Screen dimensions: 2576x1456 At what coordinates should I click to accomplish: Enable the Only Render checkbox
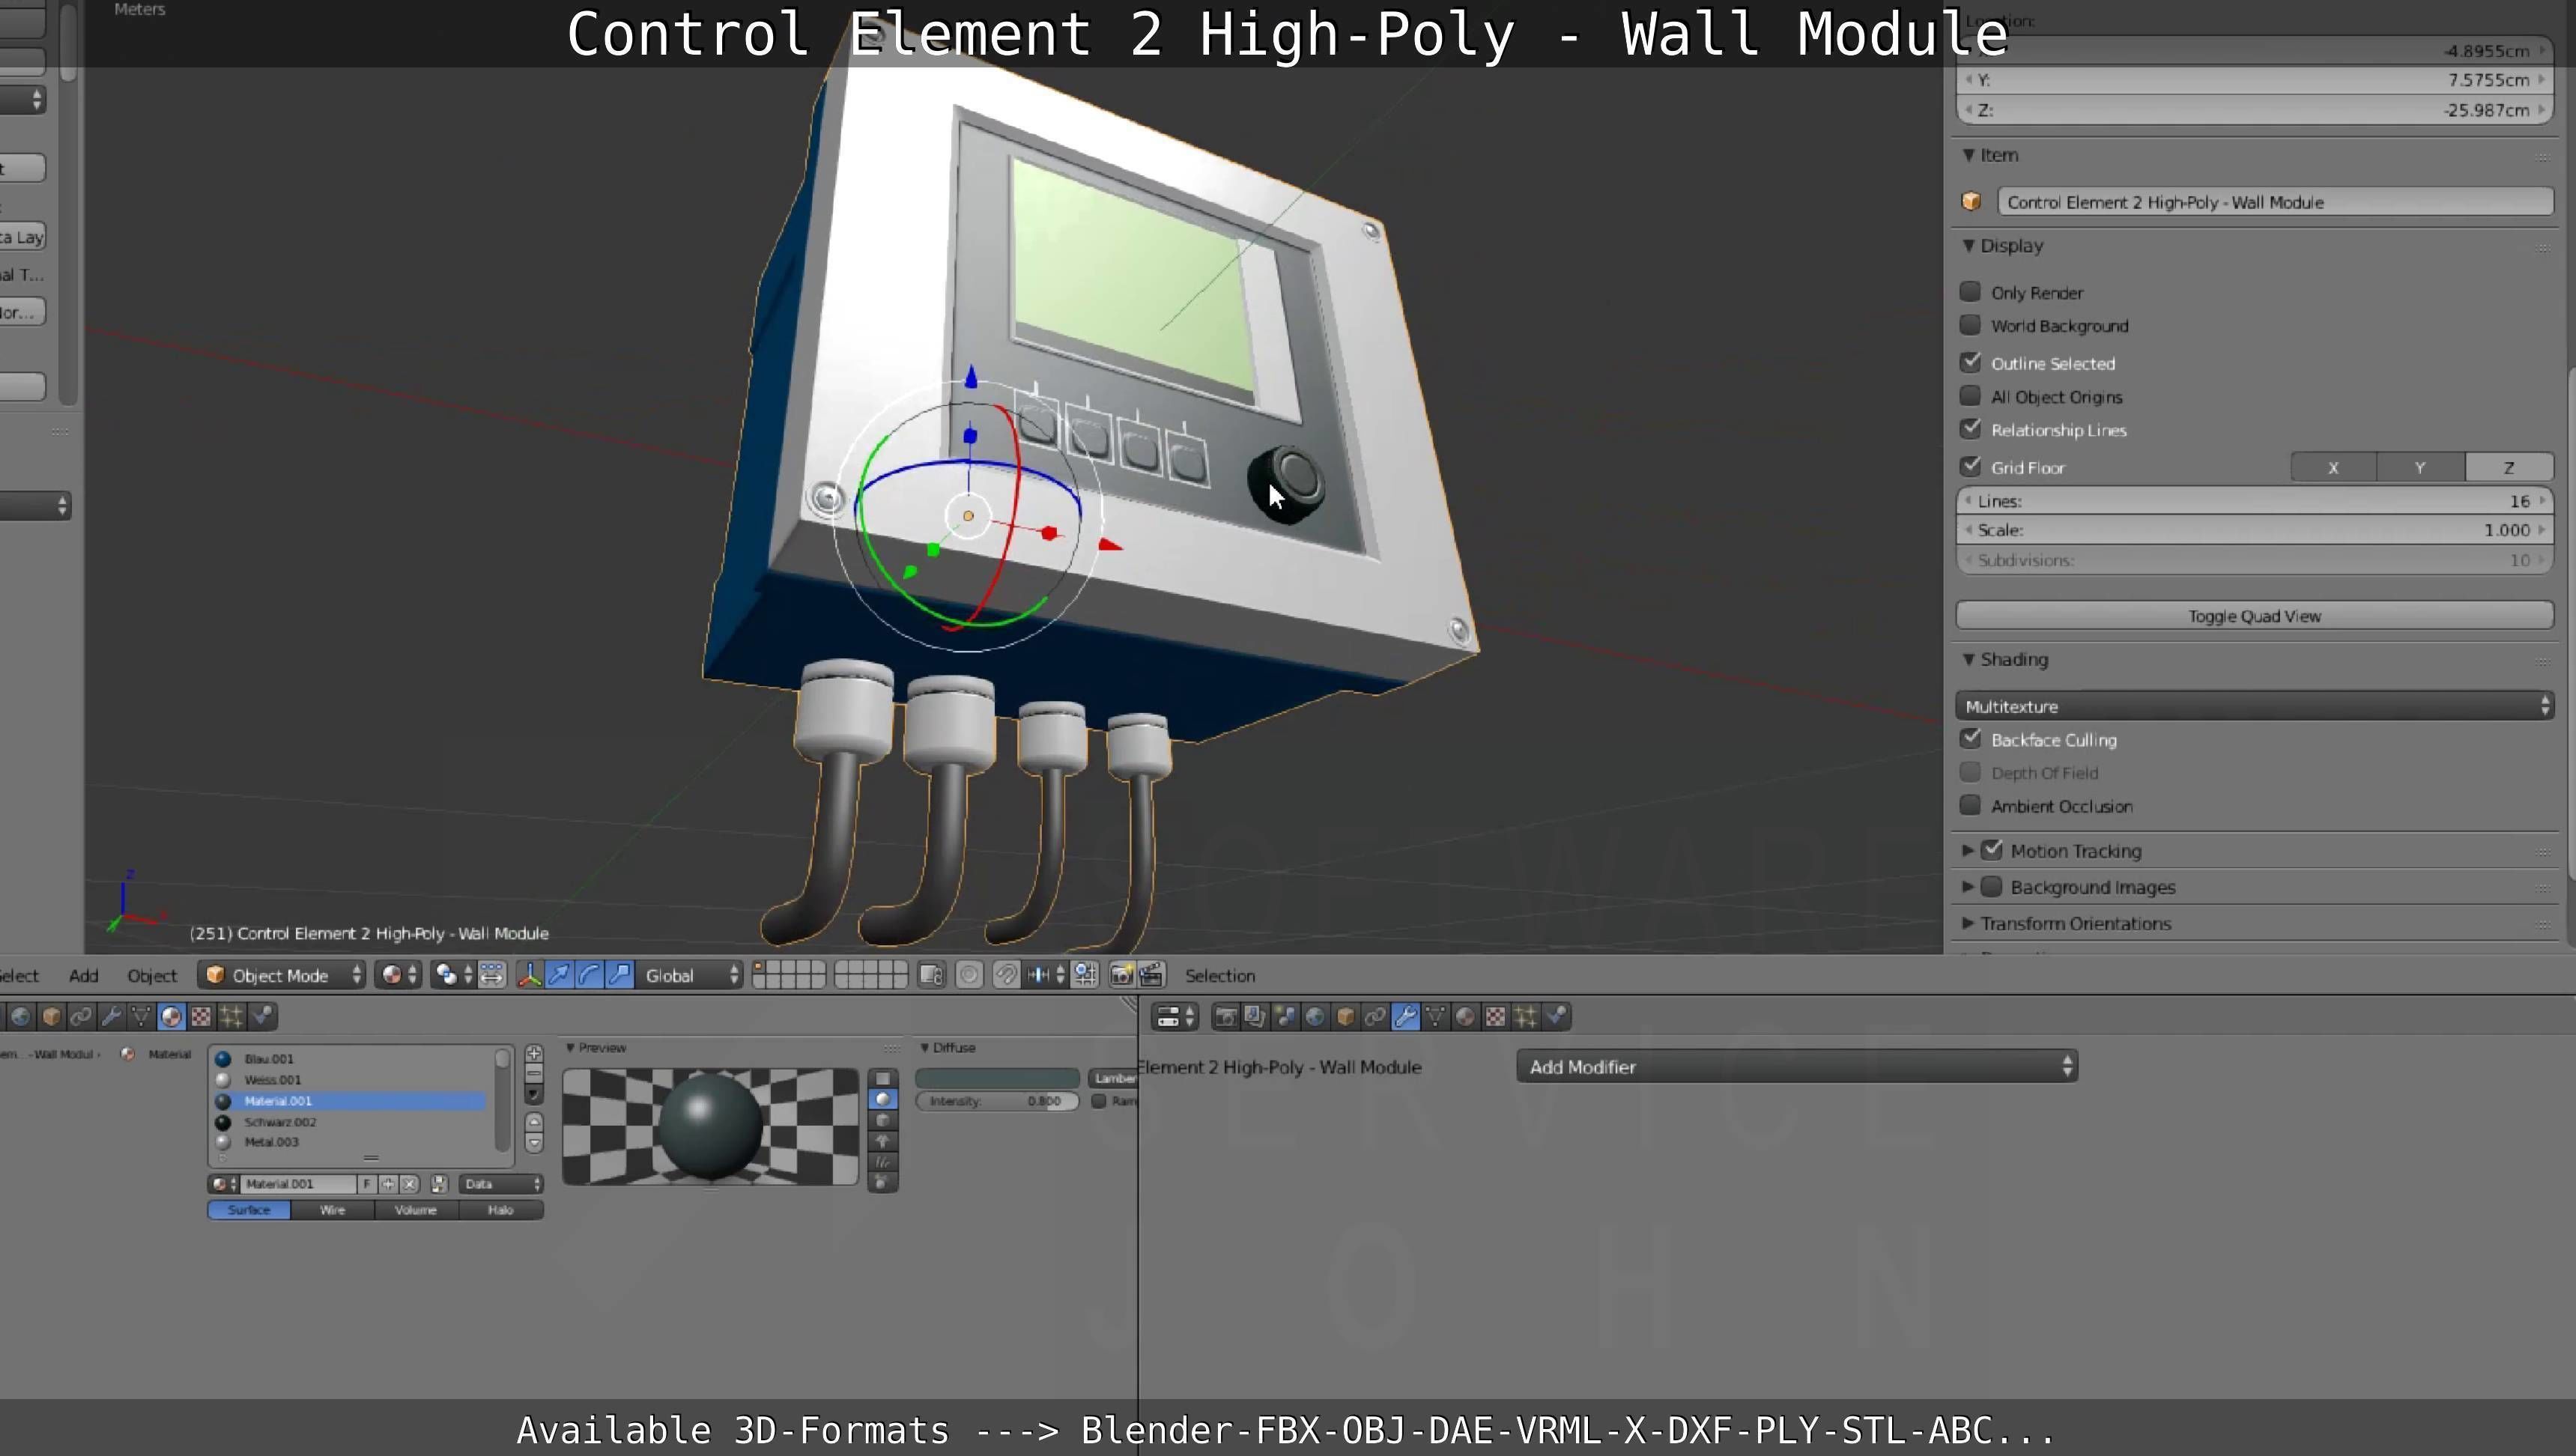pyautogui.click(x=1970, y=291)
